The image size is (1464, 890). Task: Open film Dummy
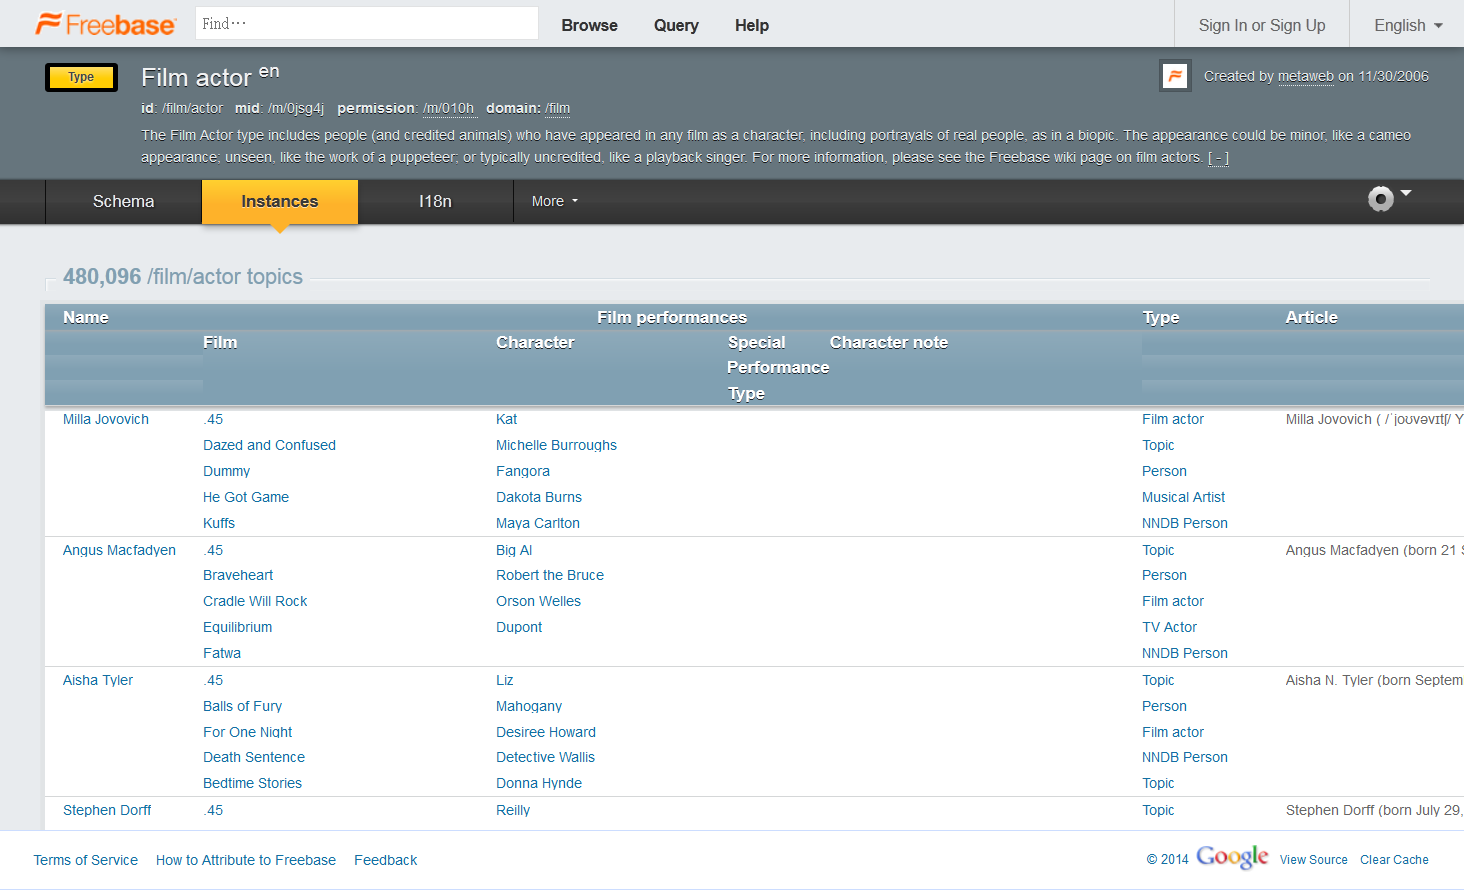click(x=226, y=471)
